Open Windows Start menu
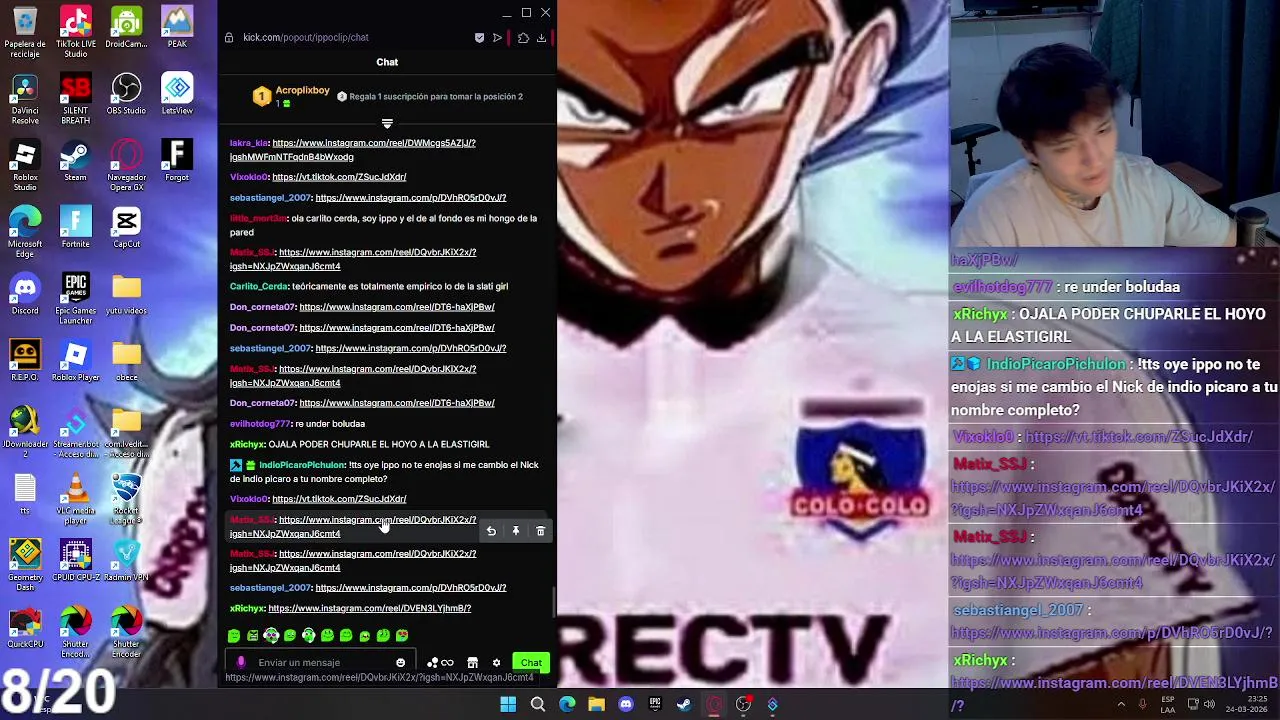1280x720 pixels. click(x=508, y=704)
